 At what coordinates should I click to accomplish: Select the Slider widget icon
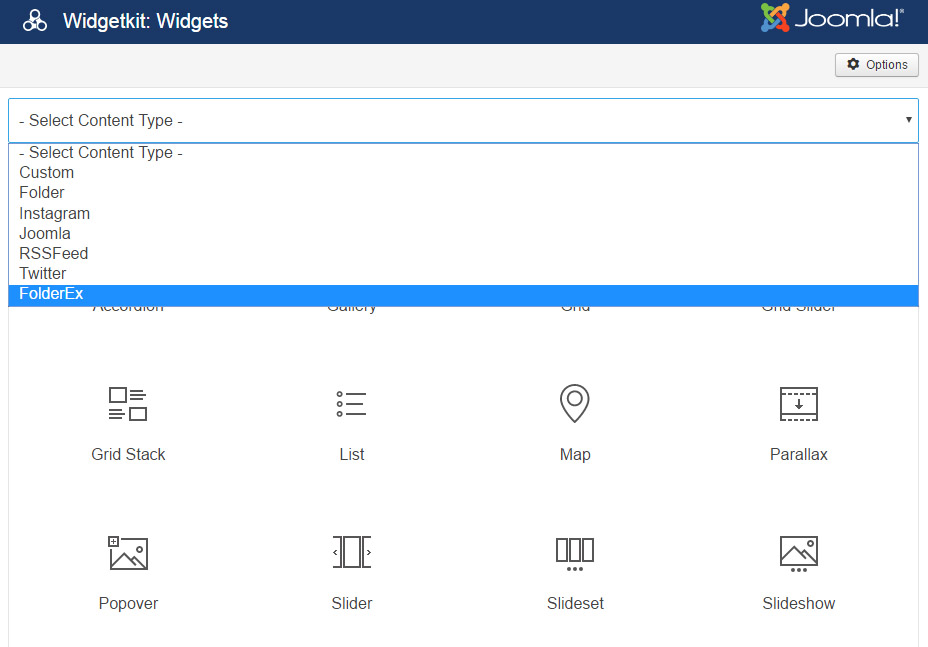coord(352,552)
